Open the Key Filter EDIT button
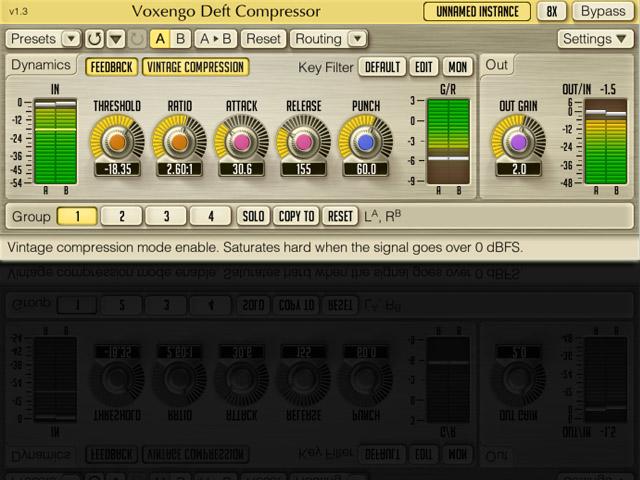Image resolution: width=640 pixels, height=480 pixels. (x=424, y=67)
